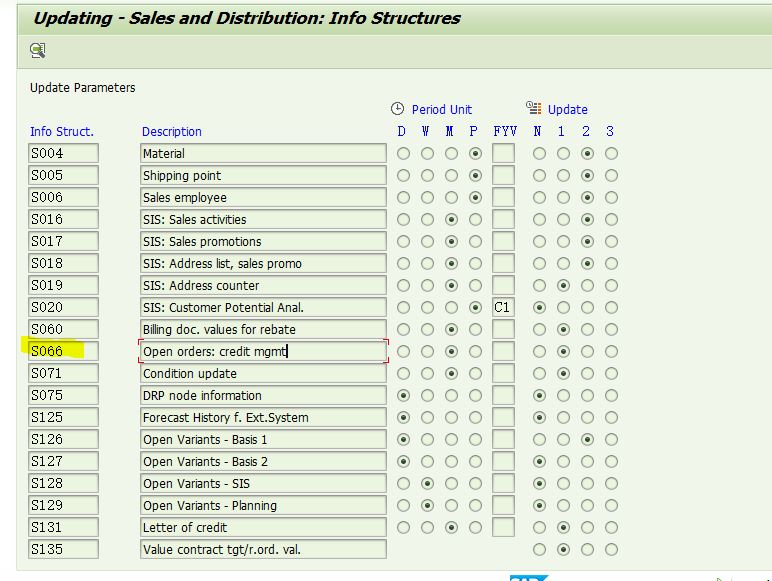Click the 'Sales employee' description field

tap(263, 197)
